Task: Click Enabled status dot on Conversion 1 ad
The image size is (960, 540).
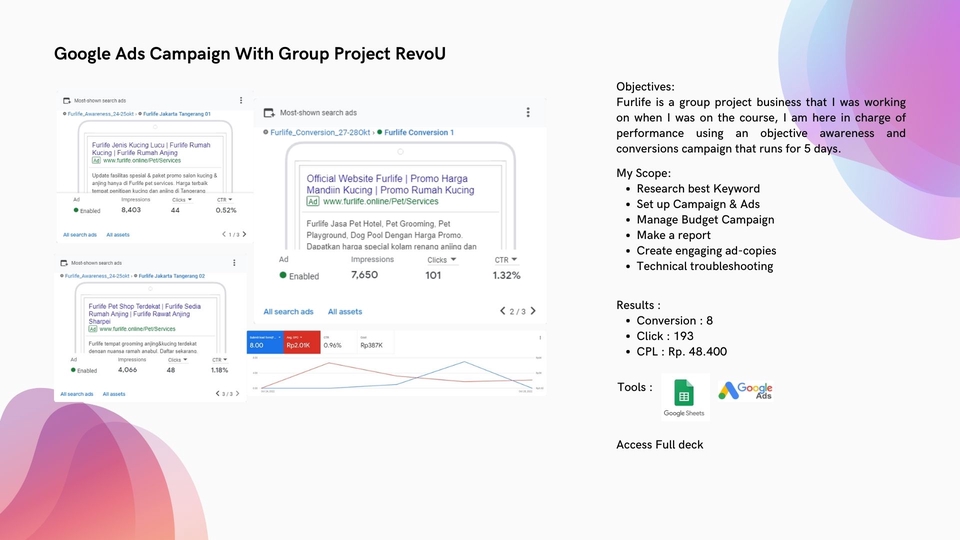Action: coord(283,276)
